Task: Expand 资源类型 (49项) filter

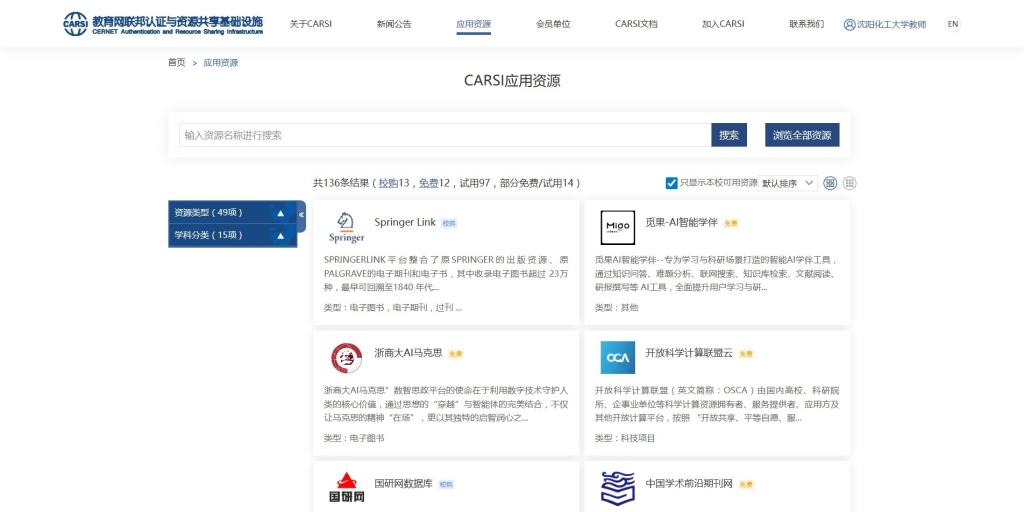Action: click(232, 212)
